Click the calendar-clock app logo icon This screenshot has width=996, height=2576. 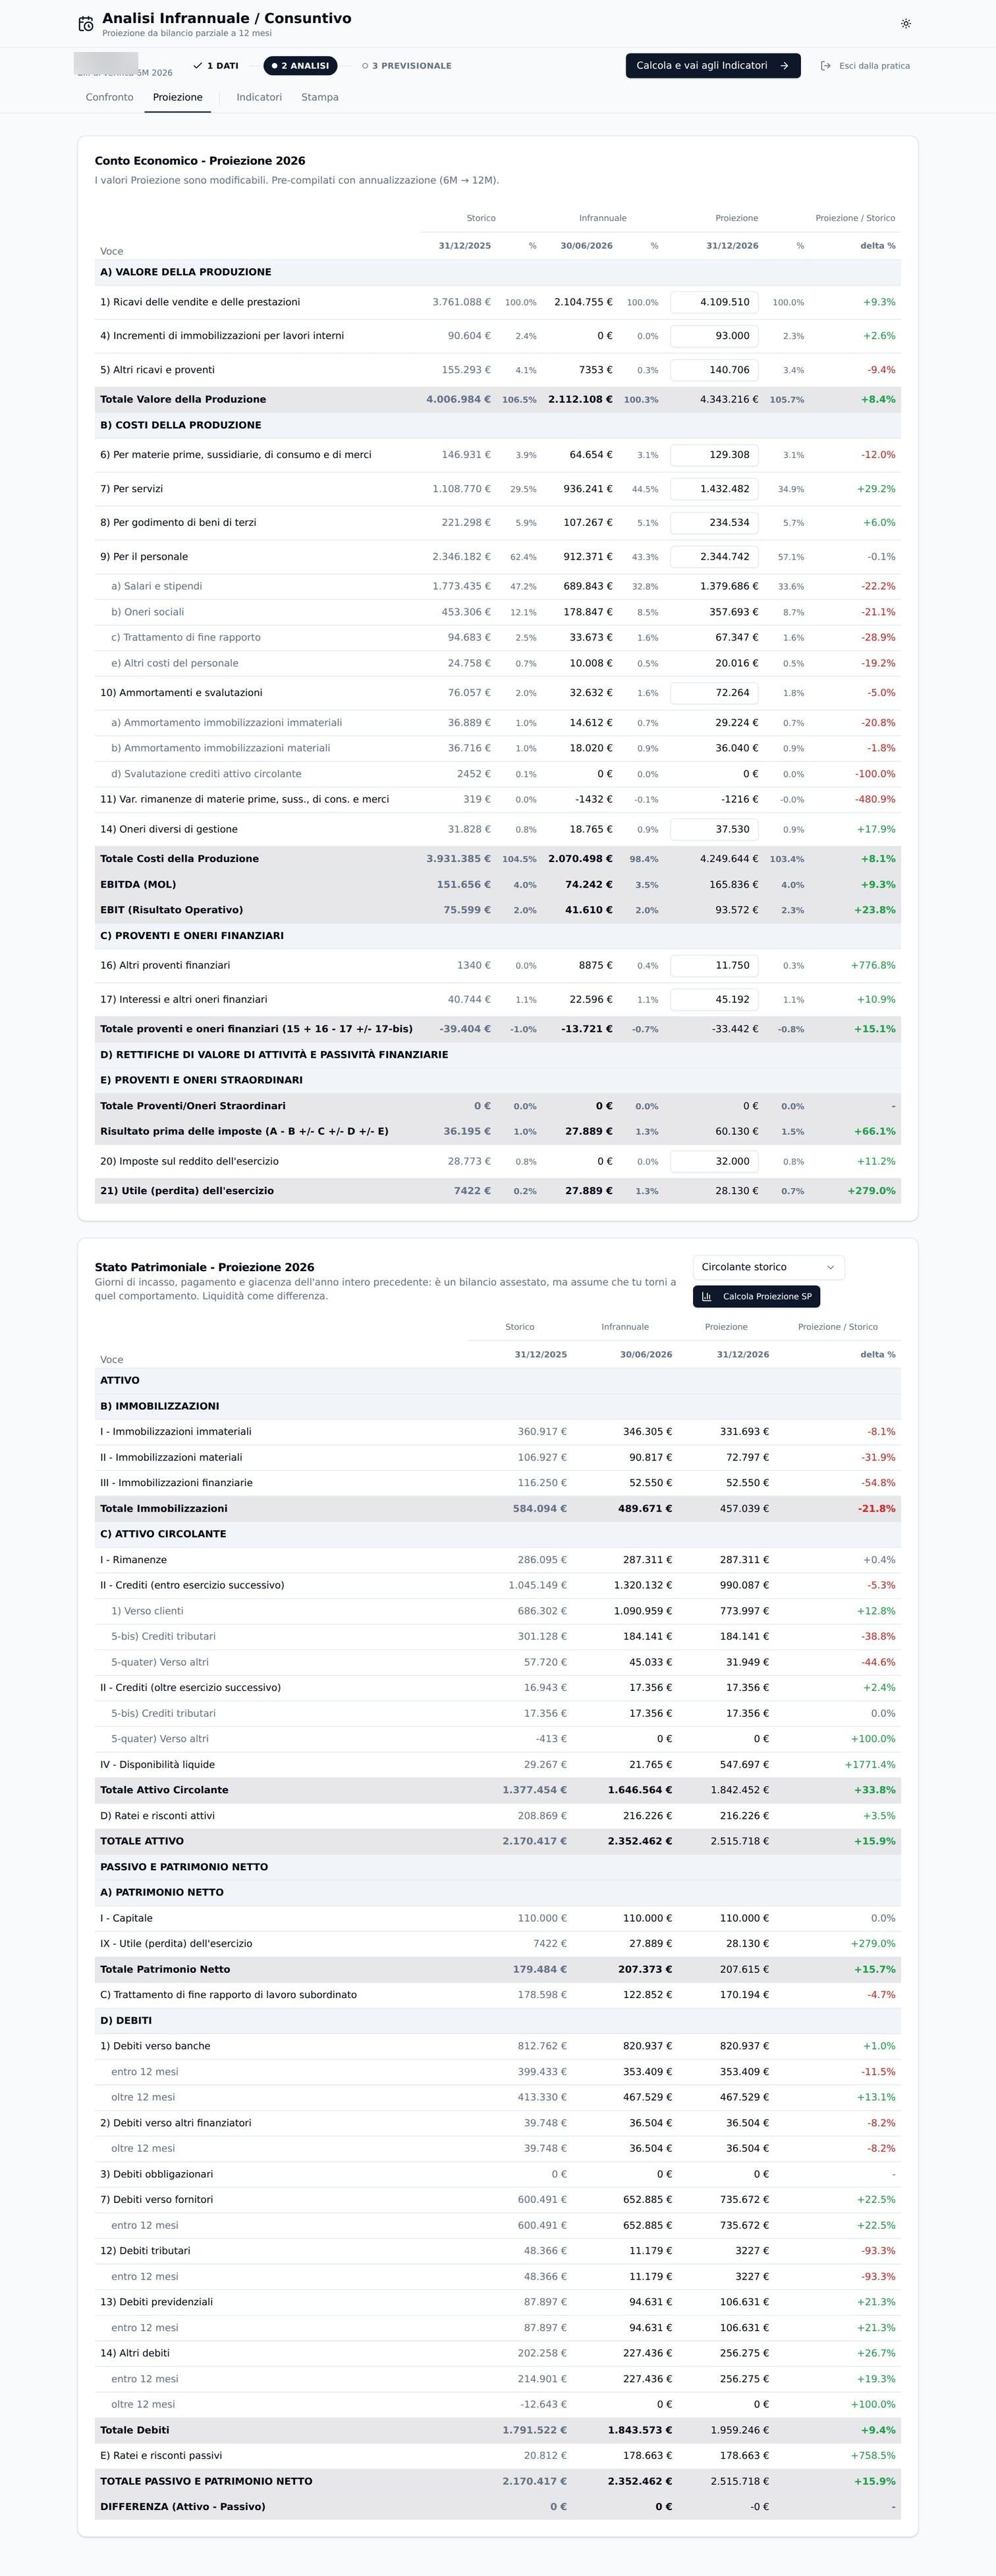point(86,24)
